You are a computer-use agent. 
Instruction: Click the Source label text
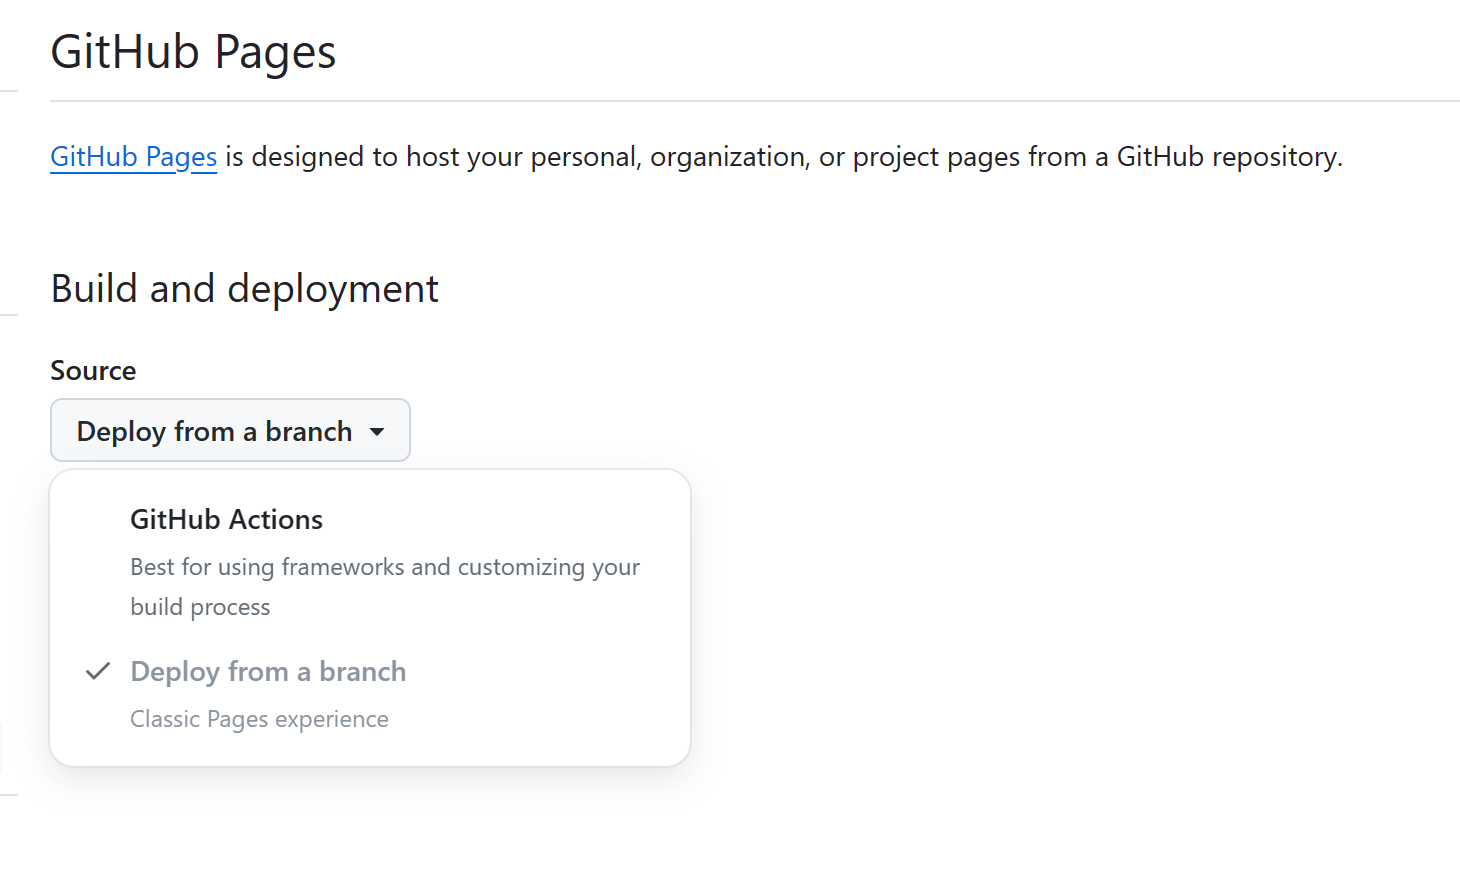[x=93, y=371]
